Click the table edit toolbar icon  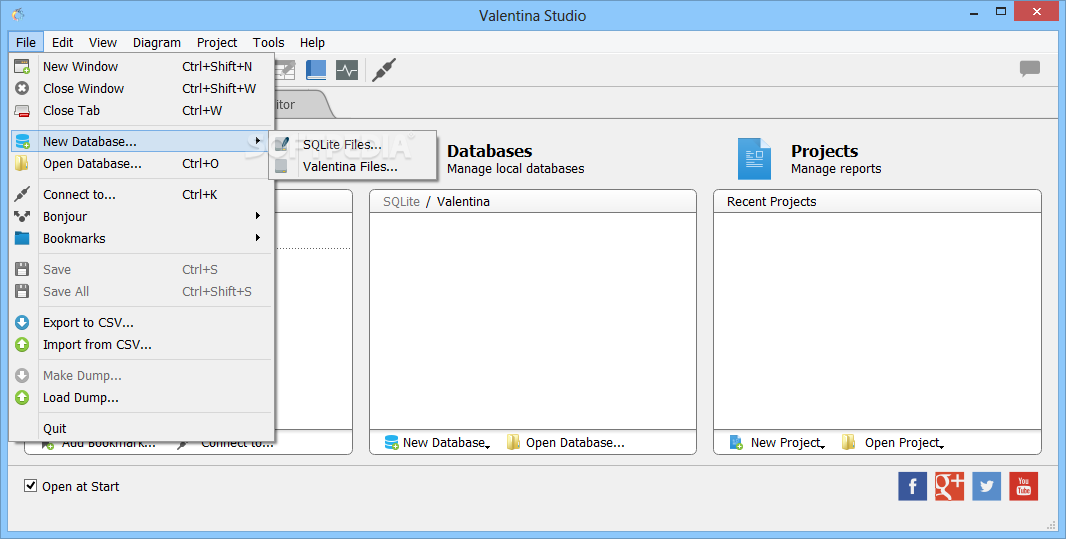(284, 70)
